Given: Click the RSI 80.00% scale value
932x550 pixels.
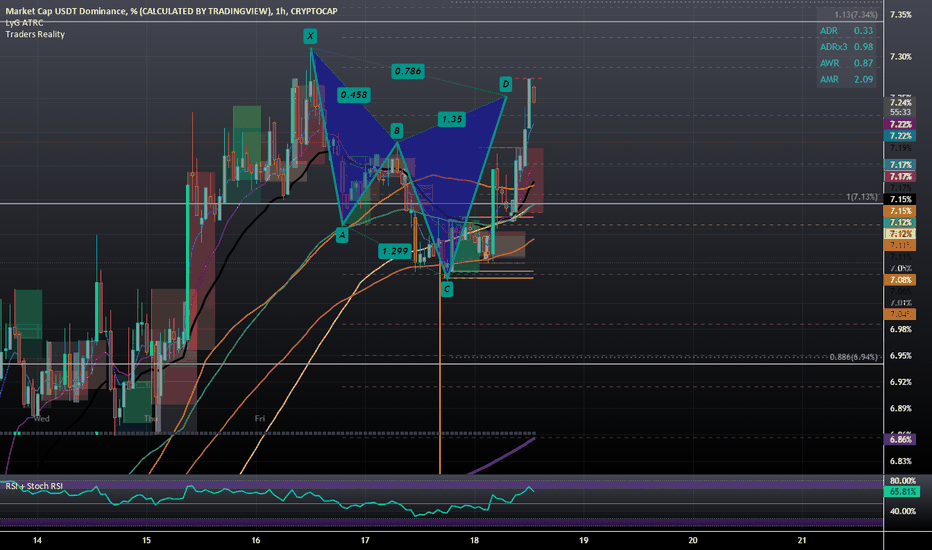Looking at the screenshot, I should pyautogui.click(x=902, y=480).
